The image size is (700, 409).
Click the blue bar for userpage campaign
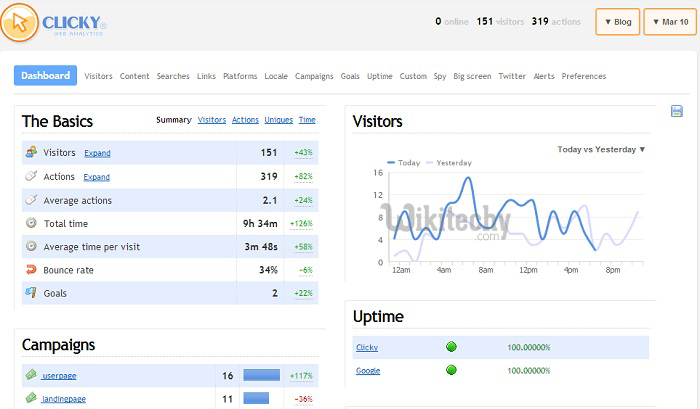tap(261, 375)
